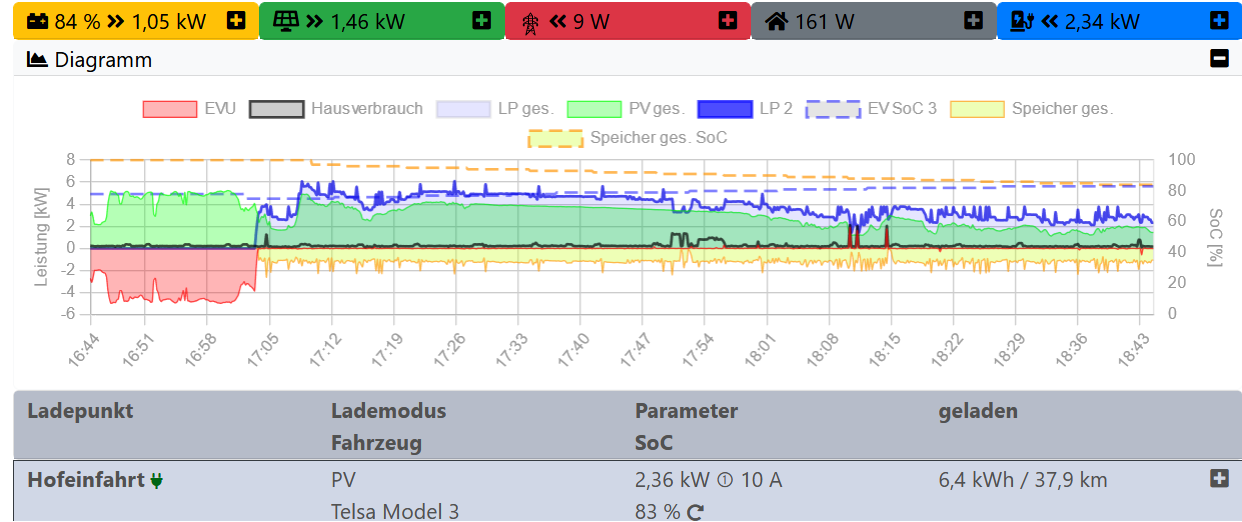
Task: Expand the Hofeinfahrt charge point details
Action: click(1219, 479)
